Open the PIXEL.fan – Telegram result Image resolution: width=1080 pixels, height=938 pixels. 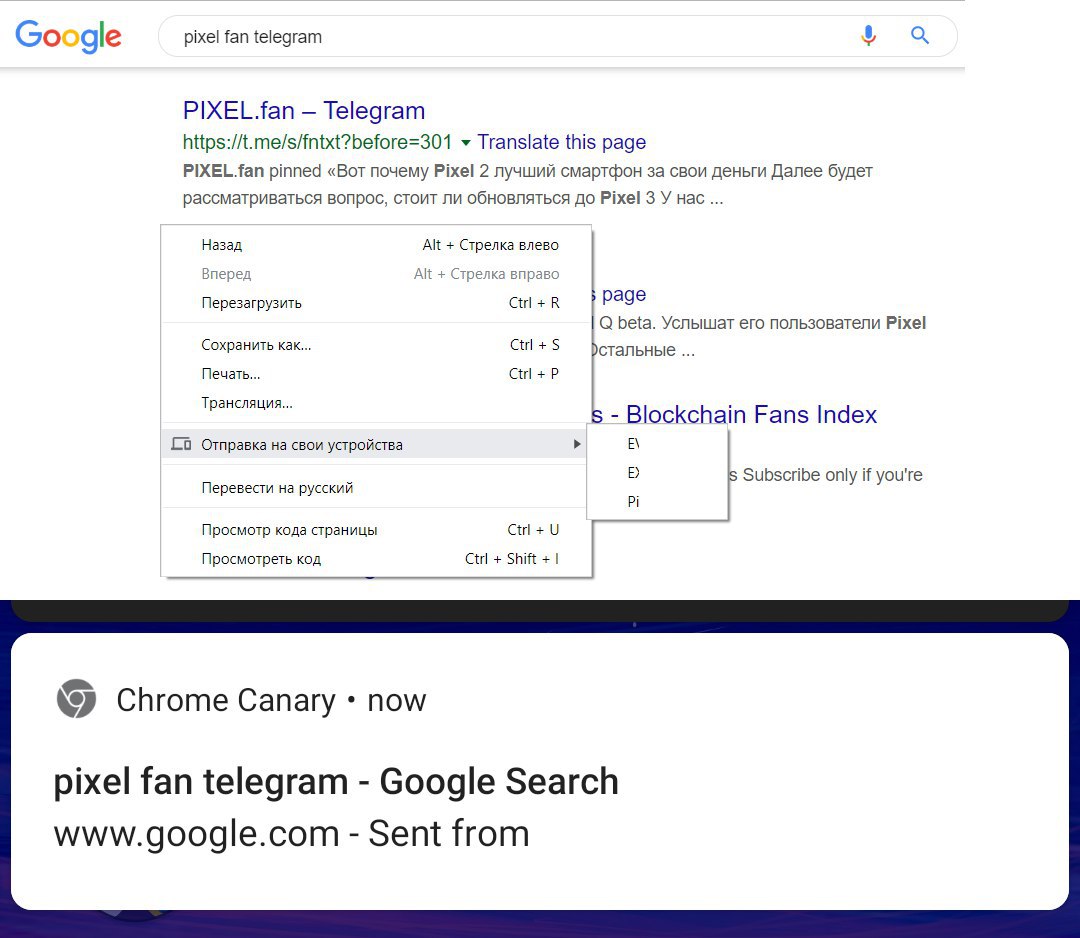click(304, 110)
